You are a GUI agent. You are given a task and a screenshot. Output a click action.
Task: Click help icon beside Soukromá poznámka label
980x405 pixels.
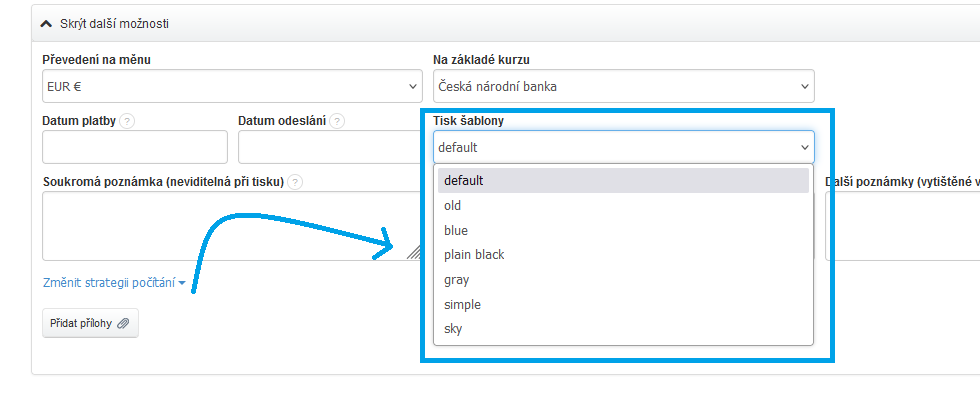pyautogui.click(x=295, y=182)
